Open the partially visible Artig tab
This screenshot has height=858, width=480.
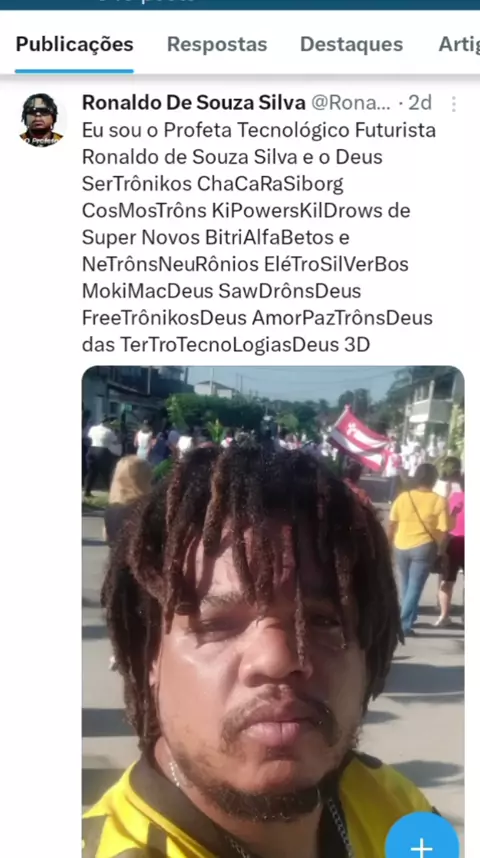tap(459, 44)
